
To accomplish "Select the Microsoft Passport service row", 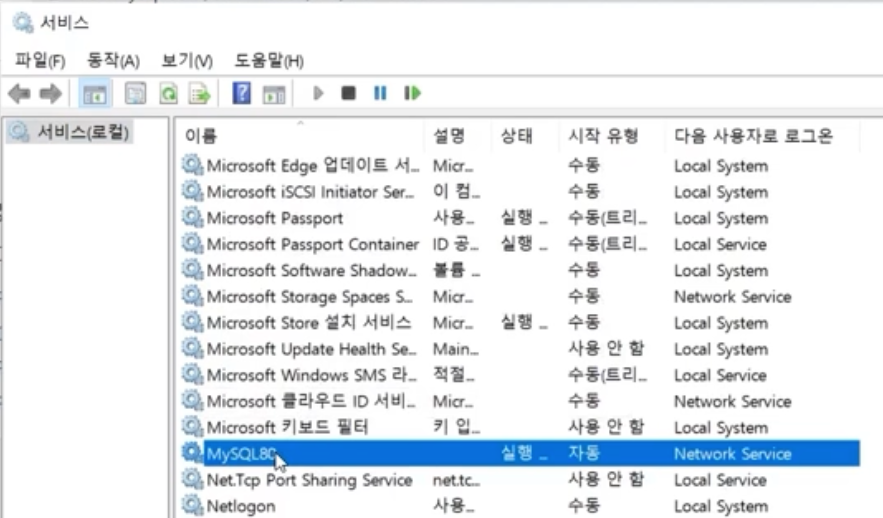I will 520,218.
